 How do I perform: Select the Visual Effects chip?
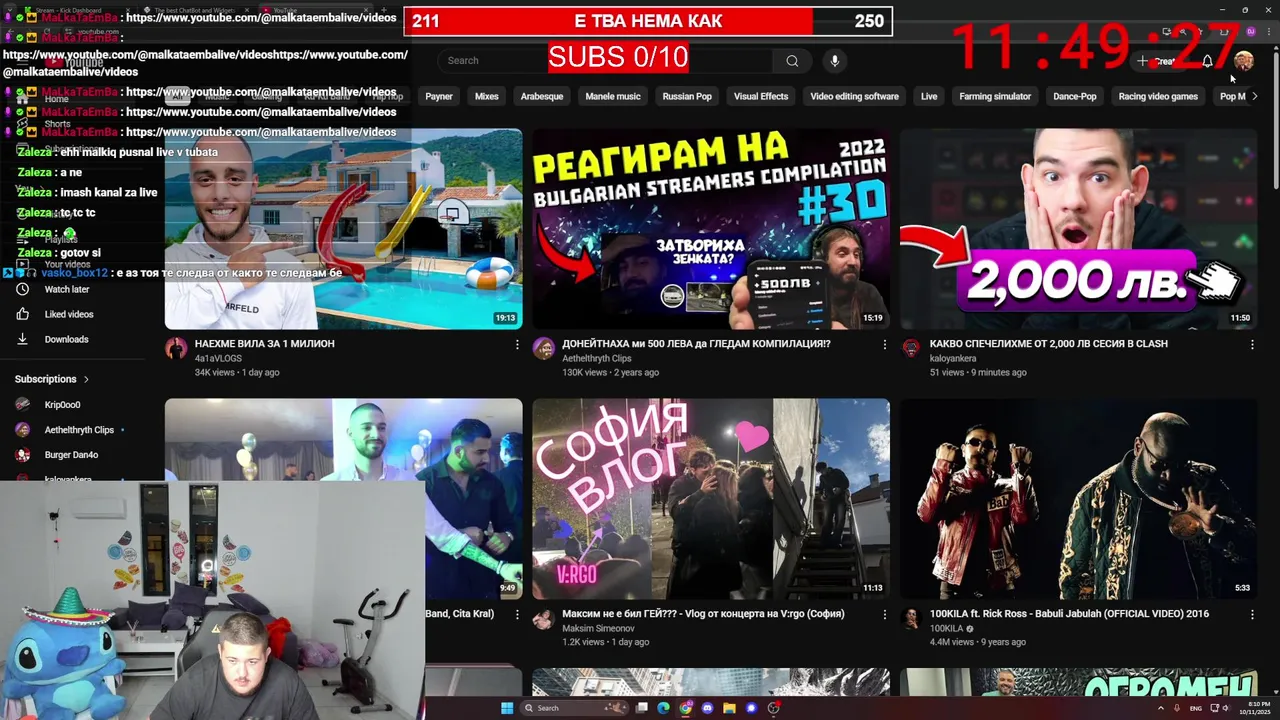(761, 96)
